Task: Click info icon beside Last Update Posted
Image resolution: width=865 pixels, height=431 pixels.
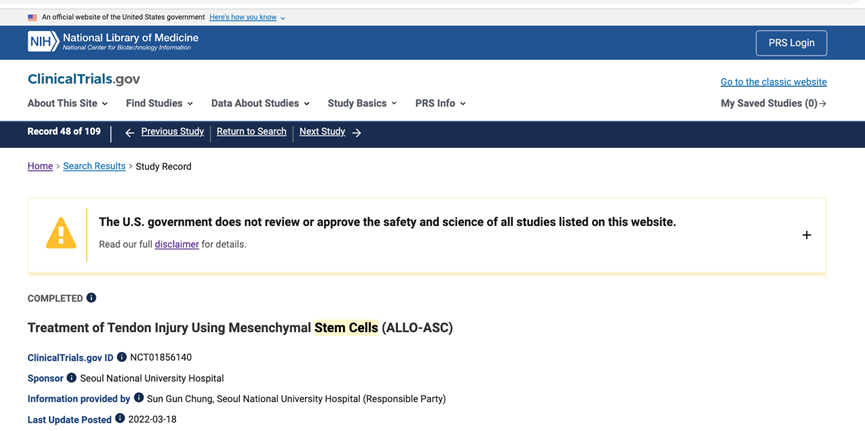Action: 120,418
